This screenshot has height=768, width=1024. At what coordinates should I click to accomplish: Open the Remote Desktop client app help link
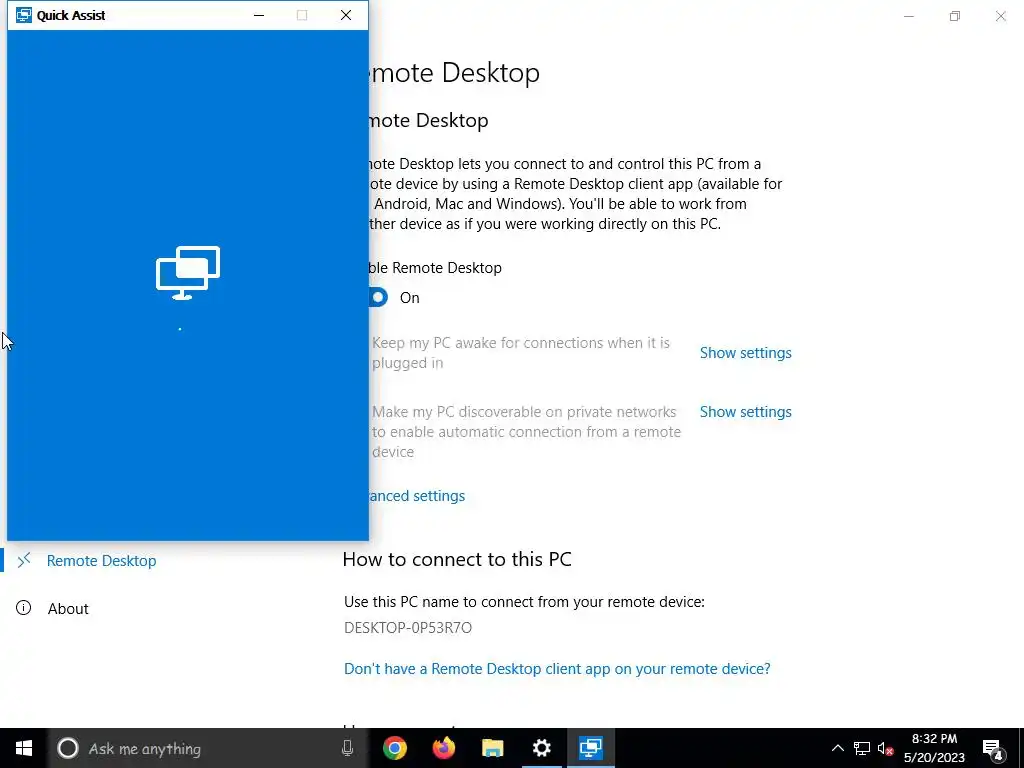click(557, 669)
